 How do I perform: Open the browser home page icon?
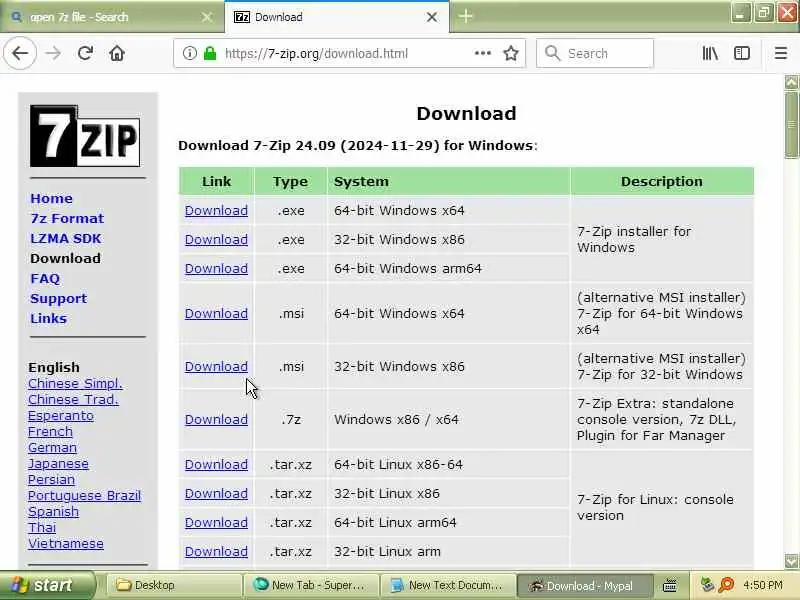[117, 53]
